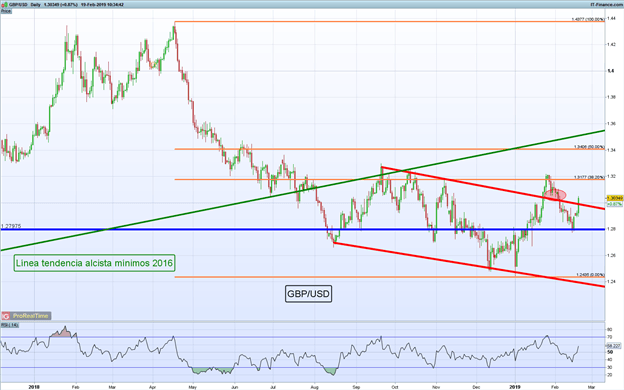Click the 1.27975 support level label
This screenshot has height=390, width=624.
(x=11, y=226)
